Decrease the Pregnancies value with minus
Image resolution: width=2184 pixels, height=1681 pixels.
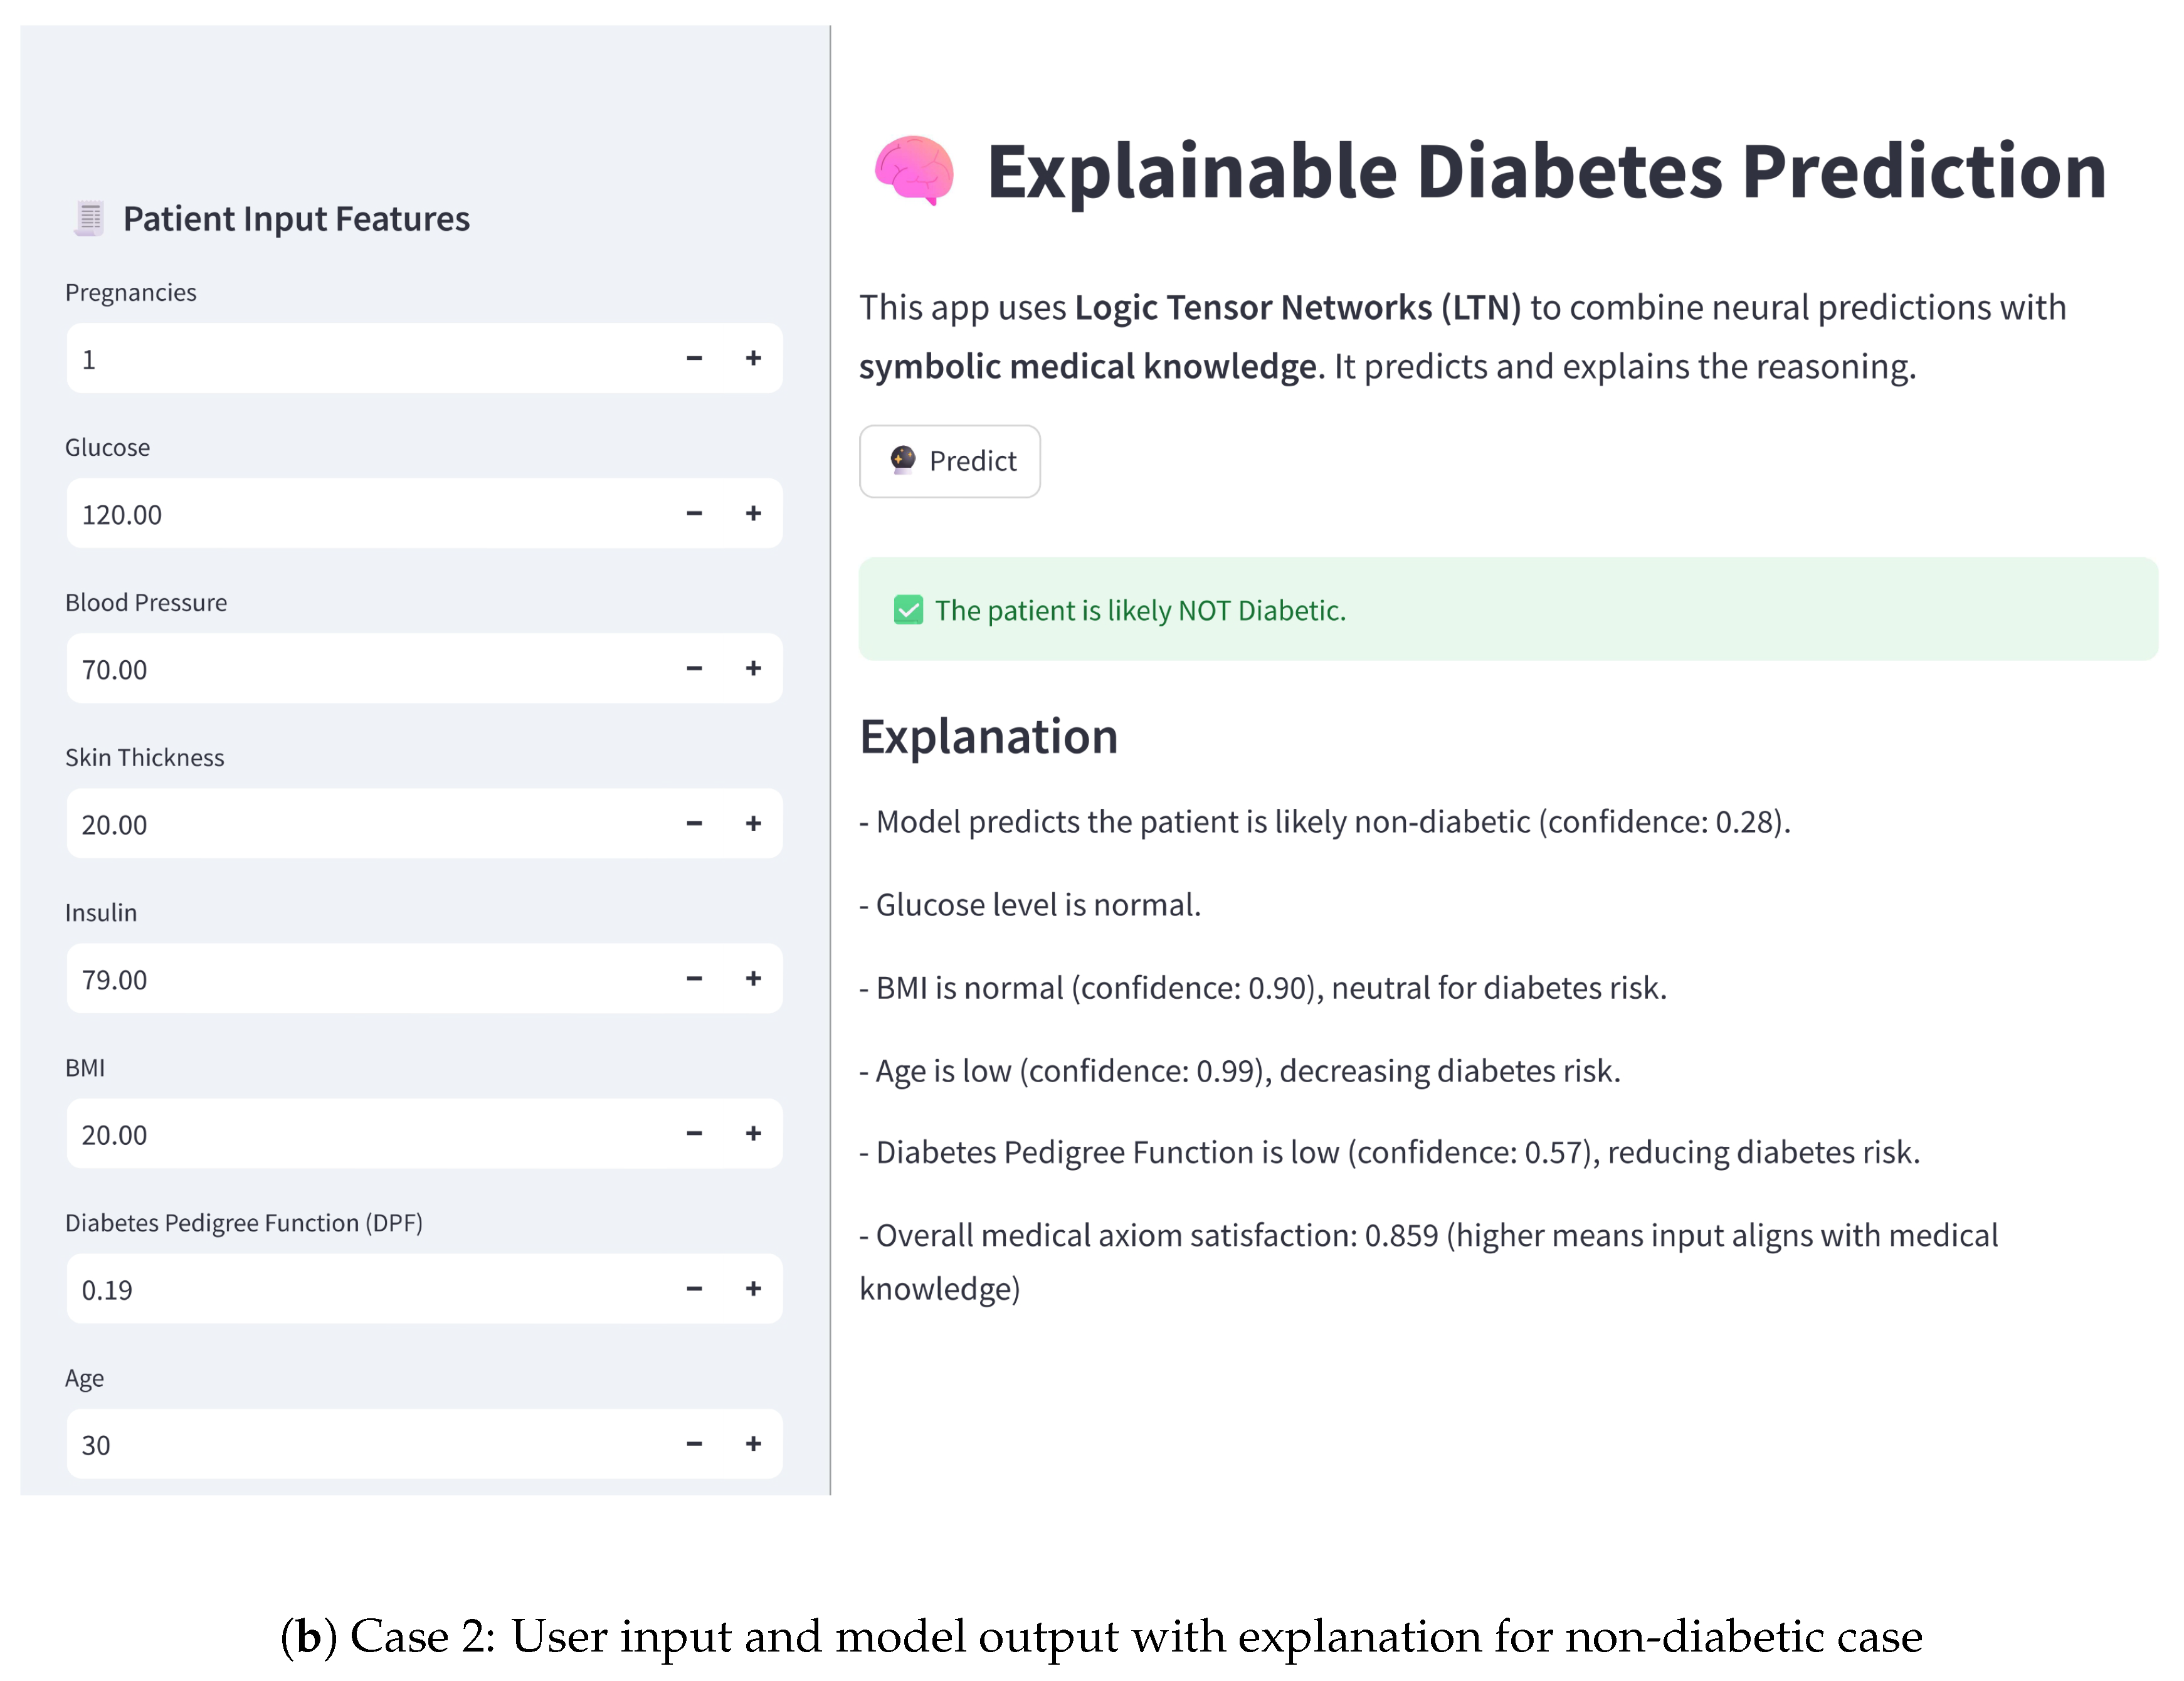click(694, 358)
